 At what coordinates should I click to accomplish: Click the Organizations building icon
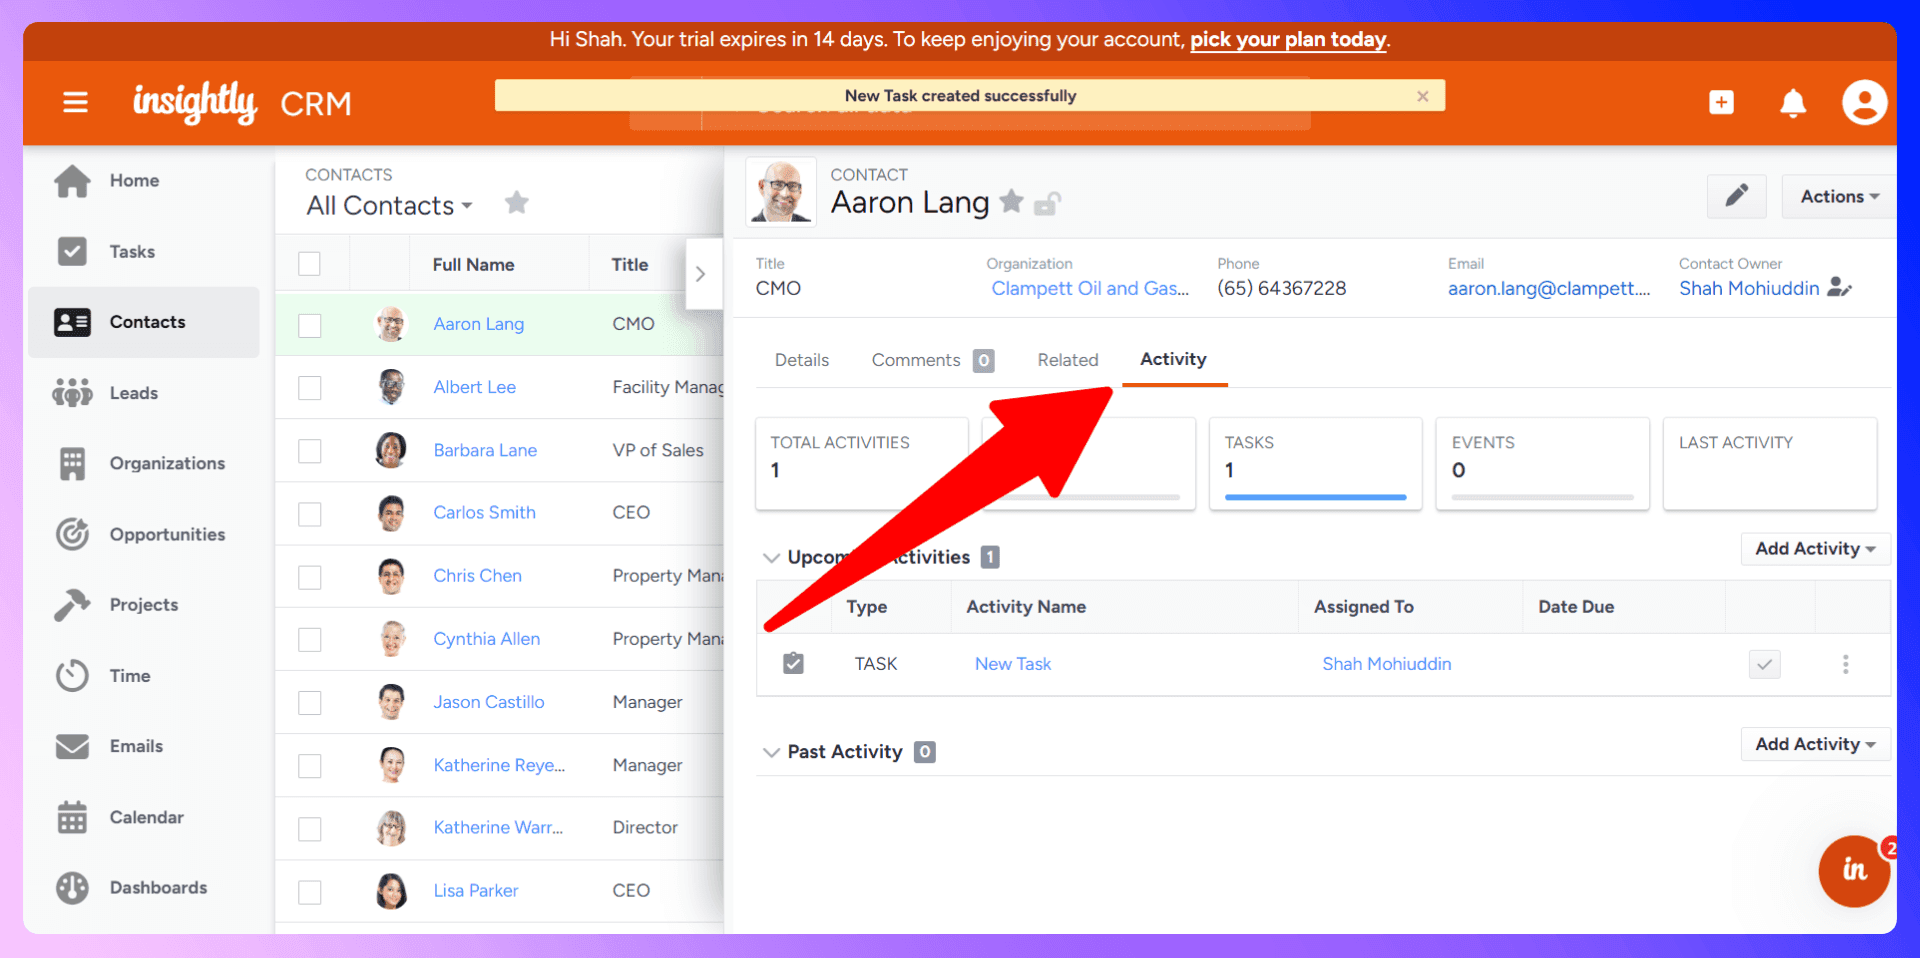pos(72,463)
